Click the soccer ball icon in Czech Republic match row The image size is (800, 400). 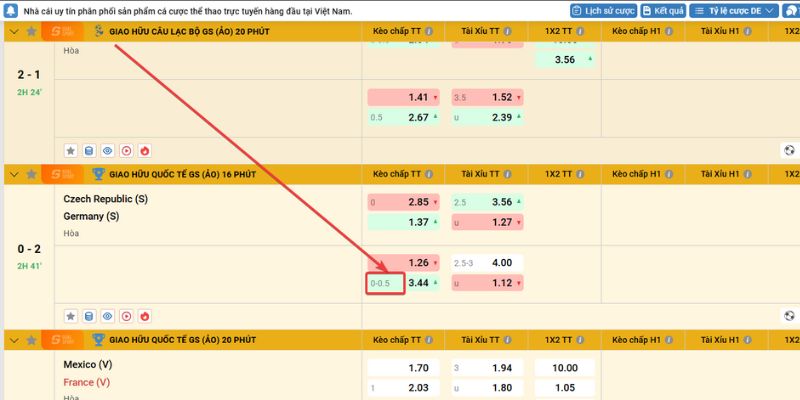point(789,316)
